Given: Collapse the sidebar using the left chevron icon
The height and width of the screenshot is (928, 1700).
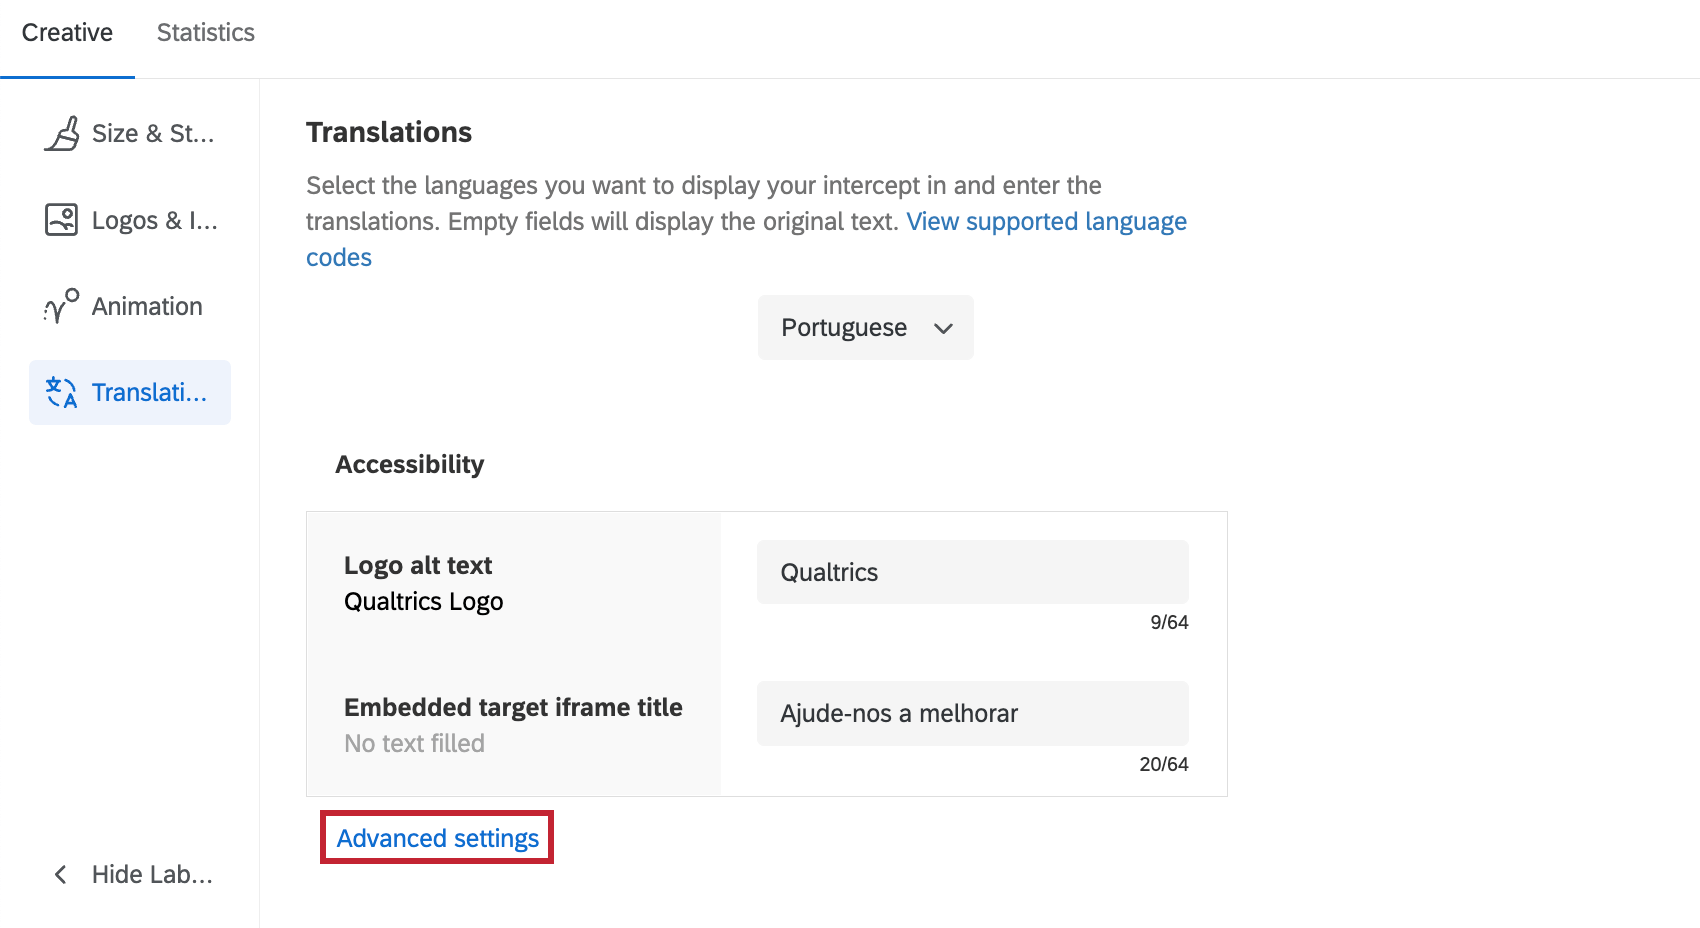Looking at the screenshot, I should pyautogui.click(x=59, y=874).
